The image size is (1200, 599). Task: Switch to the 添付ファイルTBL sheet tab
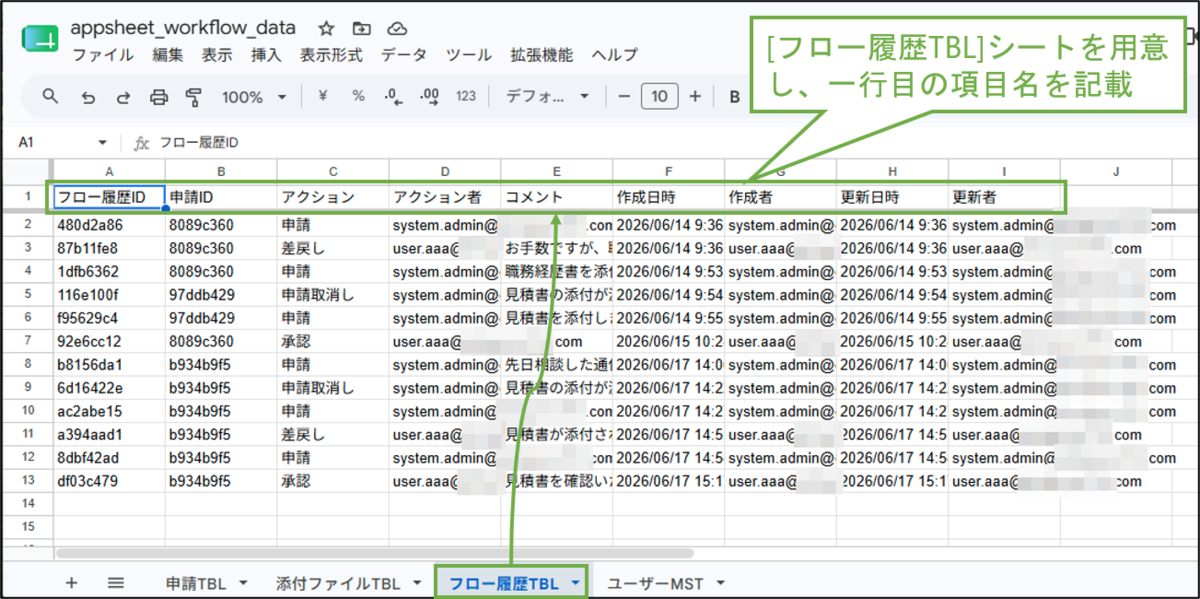[x=337, y=582]
